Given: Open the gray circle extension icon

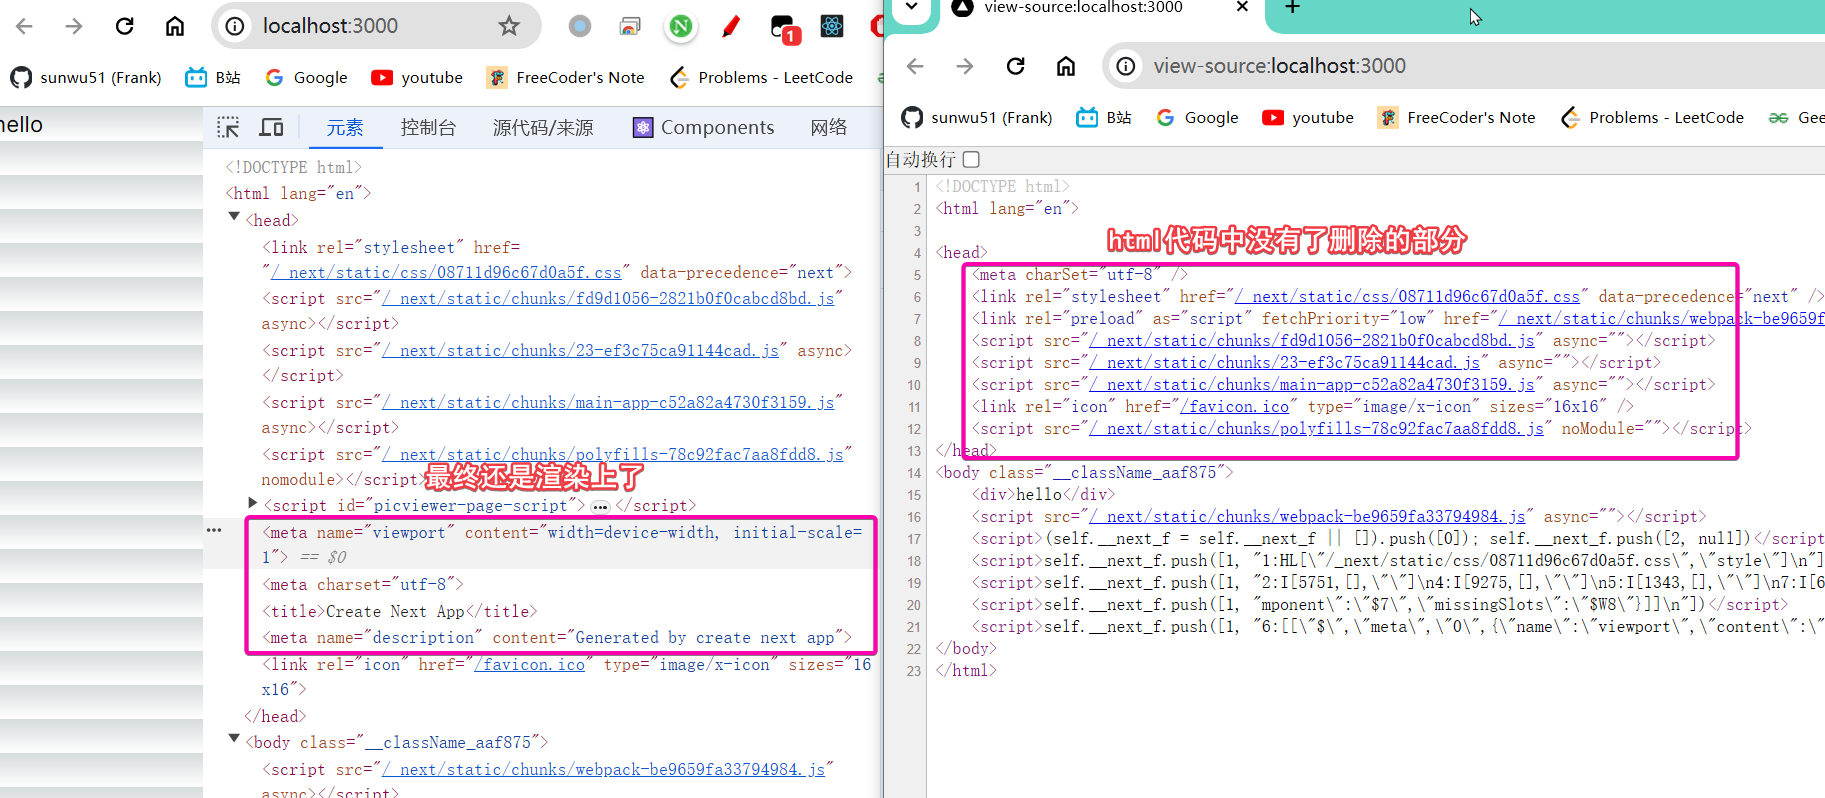Looking at the screenshot, I should click(x=580, y=26).
